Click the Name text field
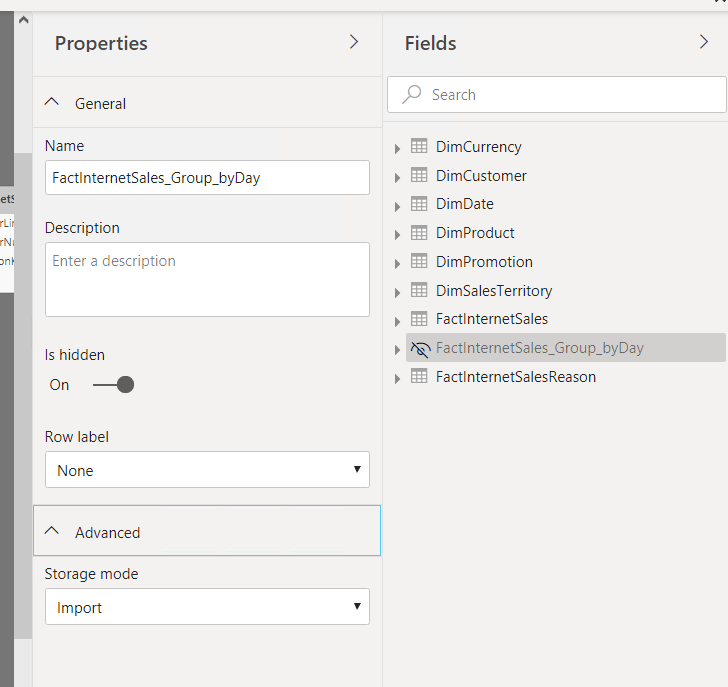Image resolution: width=728 pixels, height=687 pixels. [207, 178]
